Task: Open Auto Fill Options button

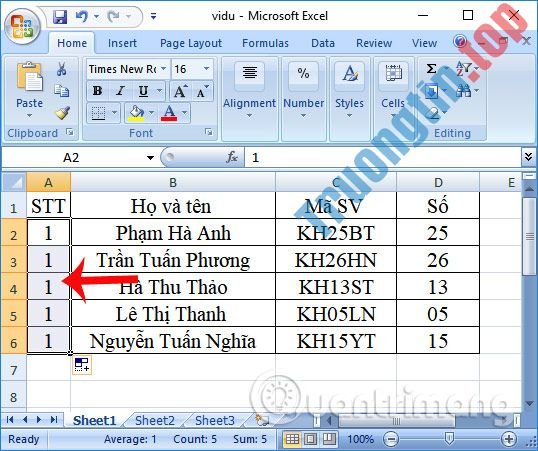Action: [82, 365]
